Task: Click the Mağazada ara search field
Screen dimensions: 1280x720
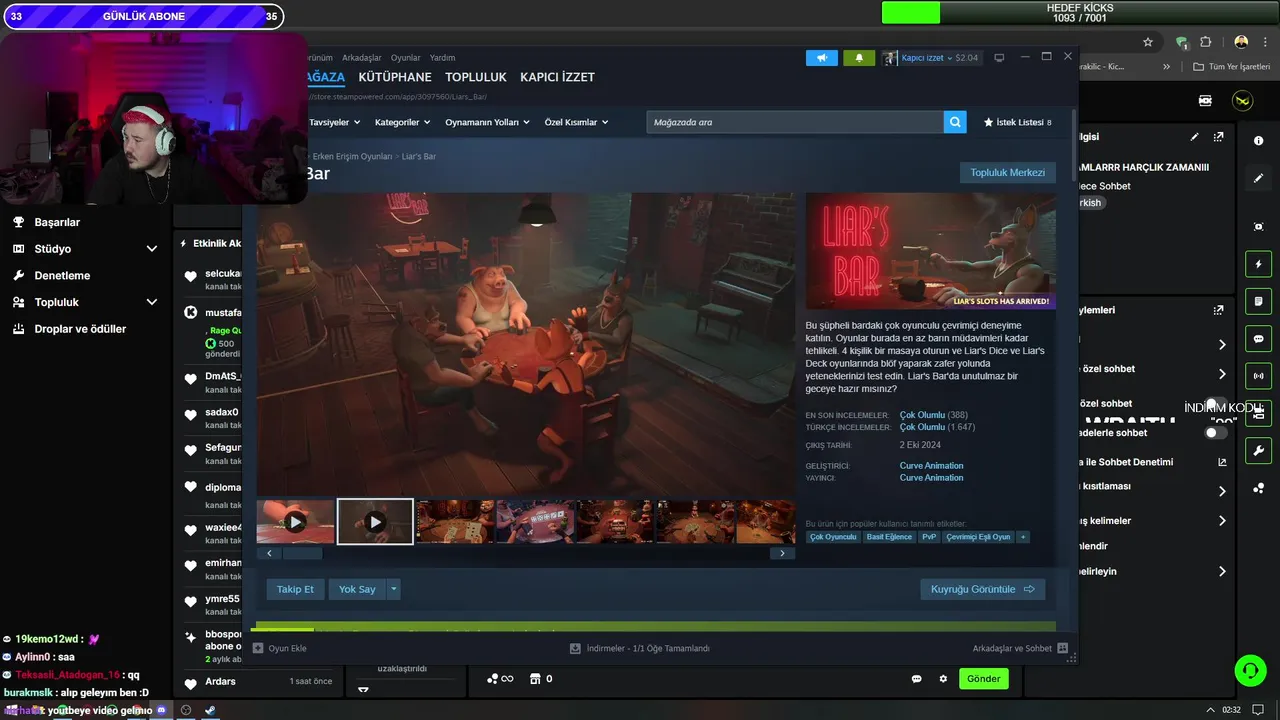Action: [795, 122]
